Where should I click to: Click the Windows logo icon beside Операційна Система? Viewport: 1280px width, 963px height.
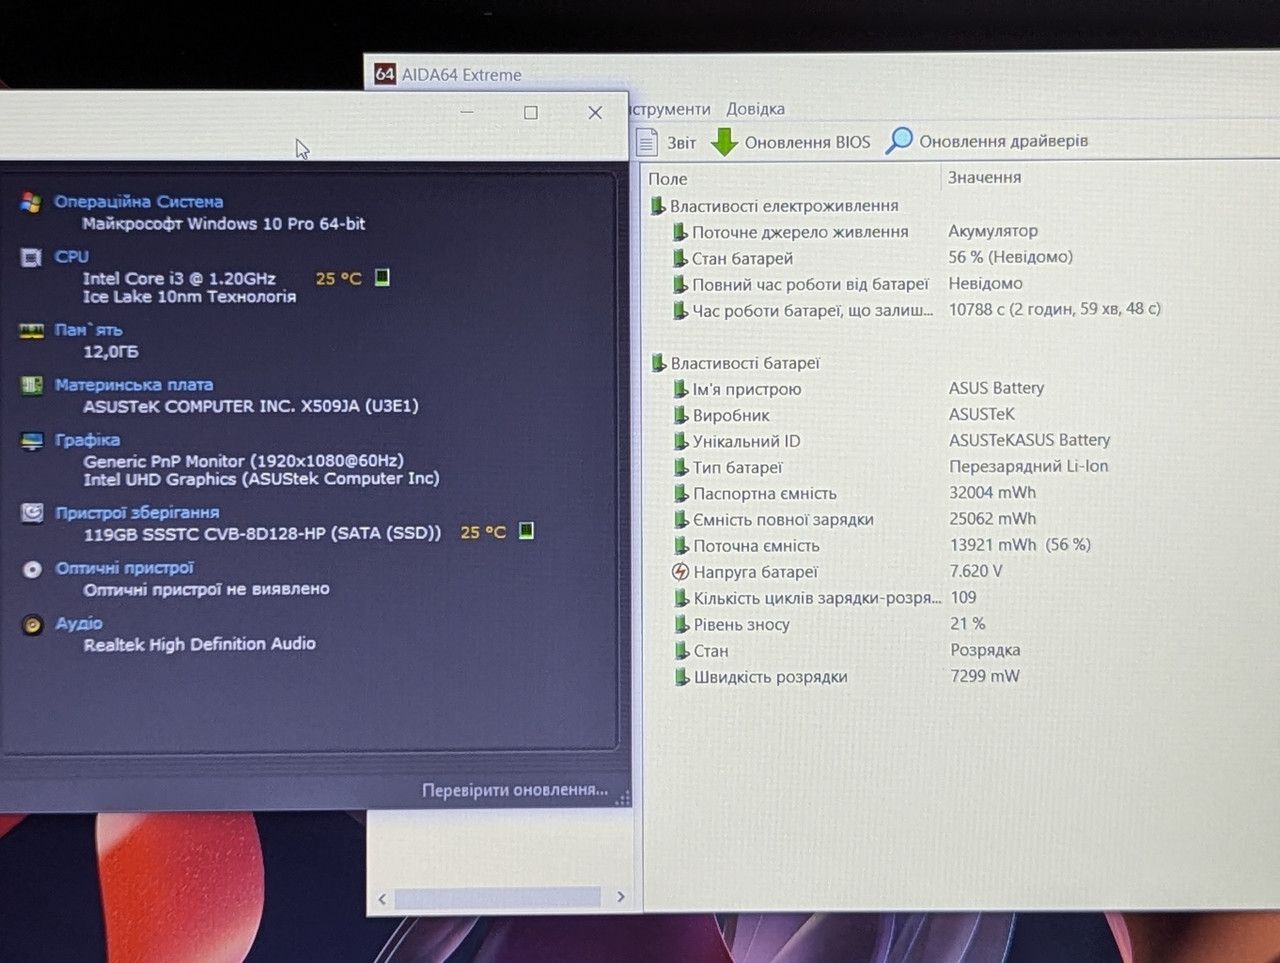(x=31, y=202)
